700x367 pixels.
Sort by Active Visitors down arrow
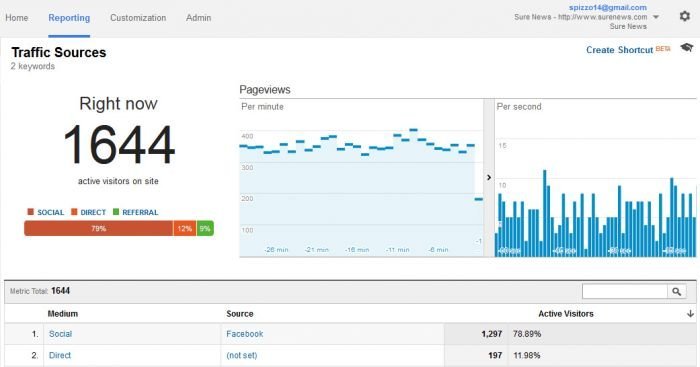[x=690, y=314]
